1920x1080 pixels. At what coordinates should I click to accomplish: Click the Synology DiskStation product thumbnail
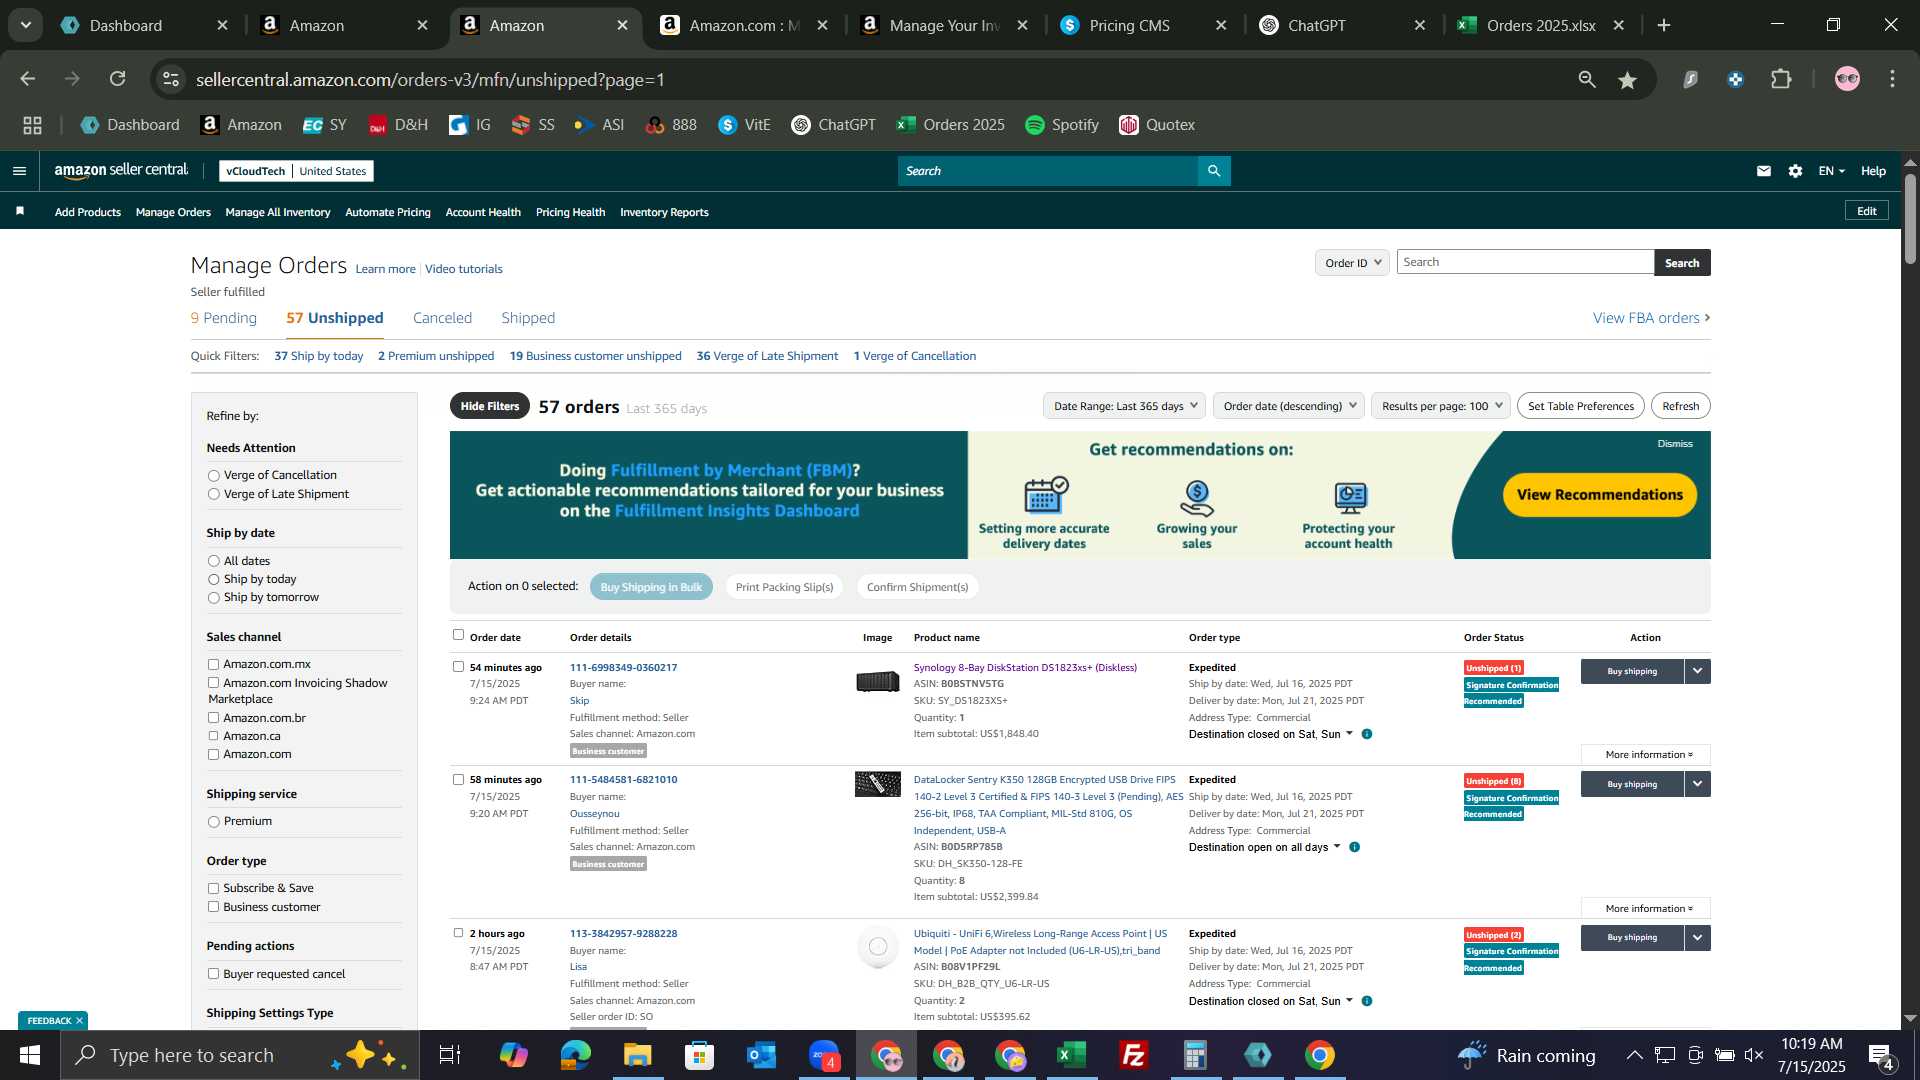pos(877,681)
